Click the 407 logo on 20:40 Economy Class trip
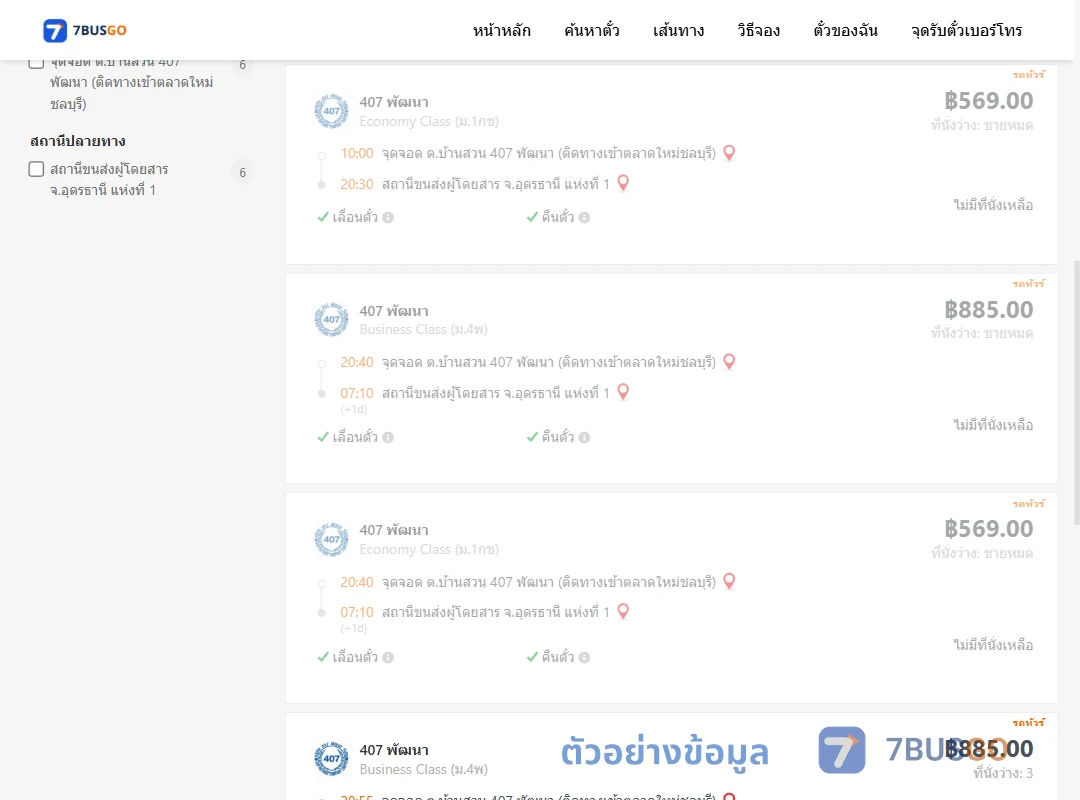 coord(331,540)
